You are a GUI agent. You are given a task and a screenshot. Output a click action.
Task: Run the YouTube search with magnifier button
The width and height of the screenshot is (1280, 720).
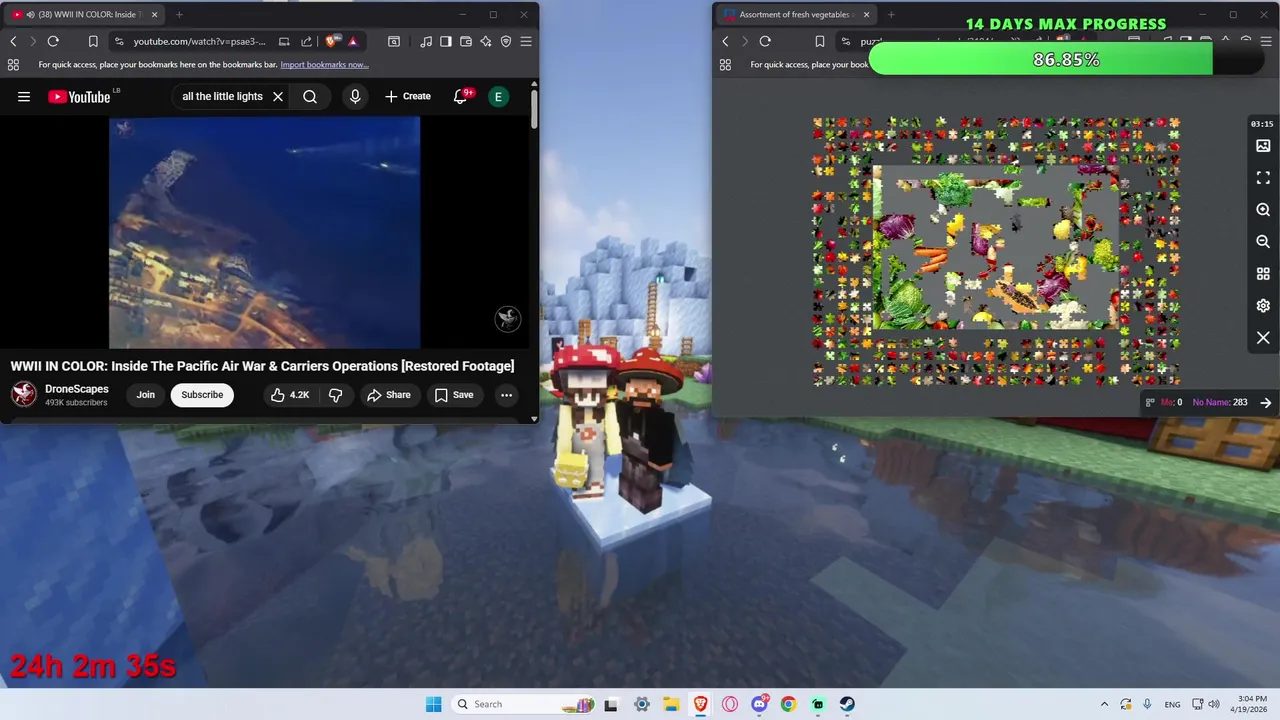310,97
